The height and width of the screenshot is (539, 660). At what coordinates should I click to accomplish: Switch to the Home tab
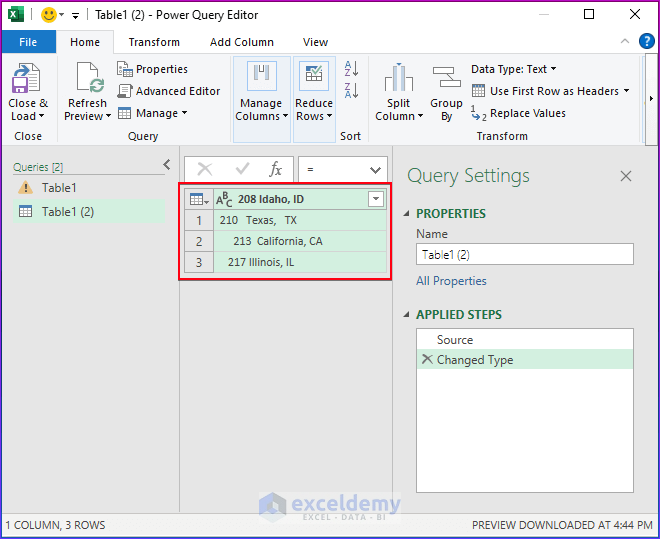(85, 42)
